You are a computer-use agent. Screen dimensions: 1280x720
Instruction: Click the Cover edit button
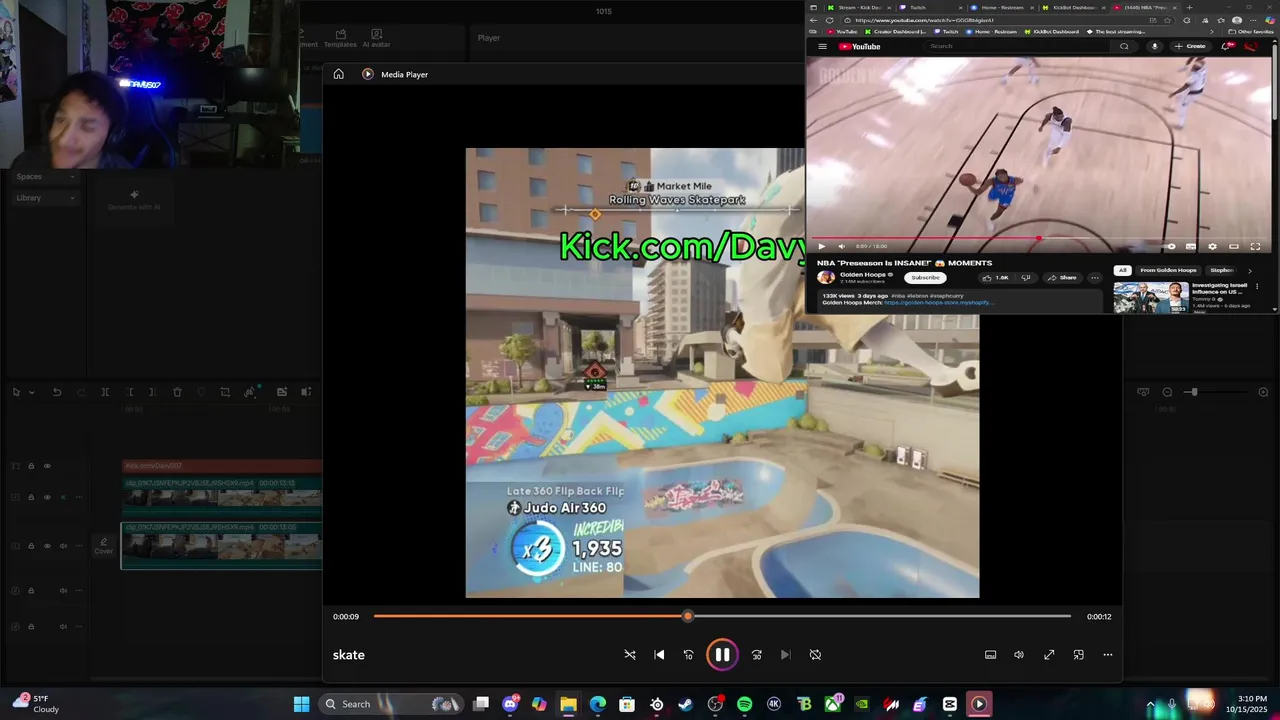point(104,546)
